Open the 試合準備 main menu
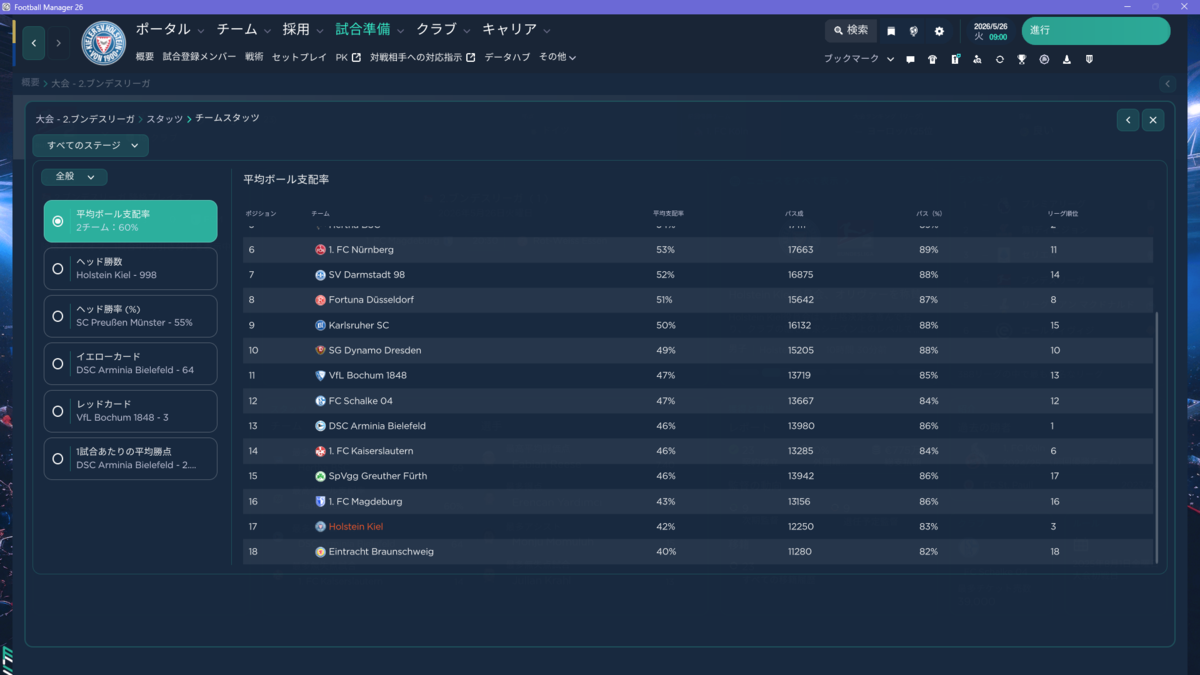The height and width of the screenshot is (675, 1200). [x=363, y=30]
